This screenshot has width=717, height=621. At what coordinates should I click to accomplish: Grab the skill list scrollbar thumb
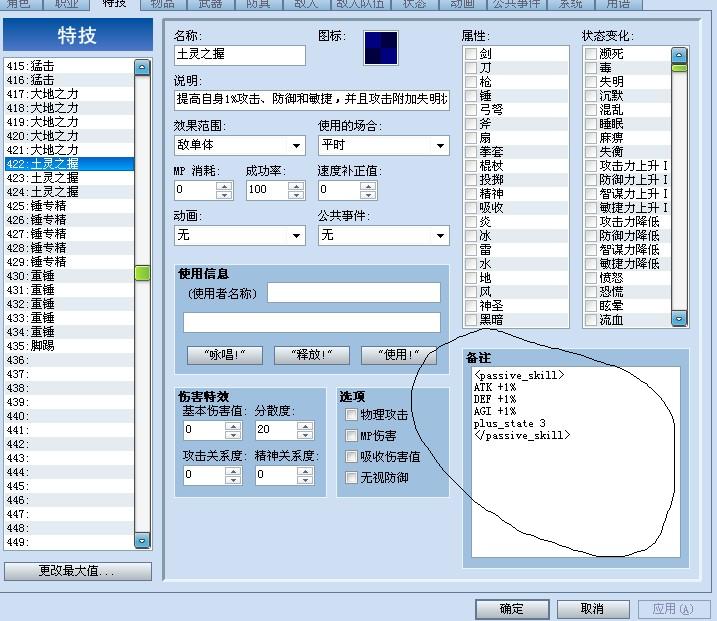pyautogui.click(x=142, y=273)
